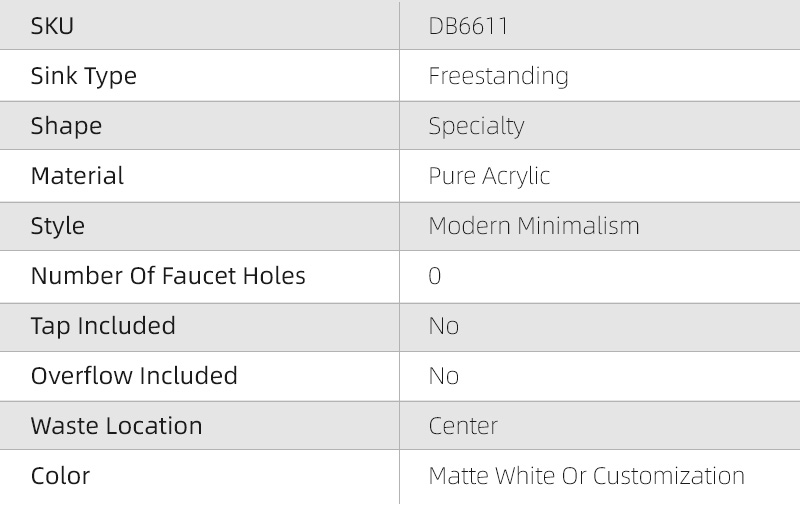This screenshot has width=800, height=505.
Task: Select the No value for Tap Included
Action: [x=444, y=326]
